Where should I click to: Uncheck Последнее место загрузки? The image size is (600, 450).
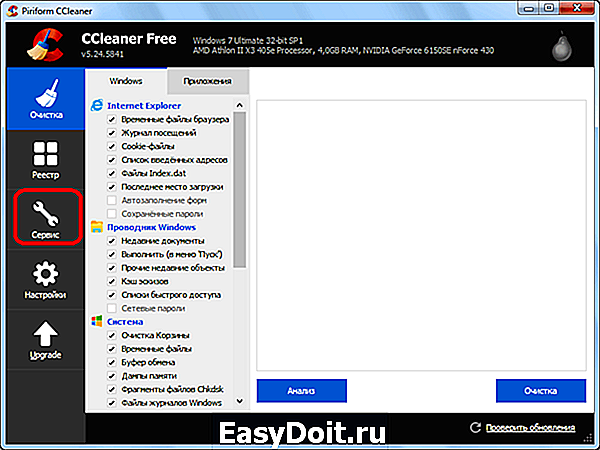111,187
